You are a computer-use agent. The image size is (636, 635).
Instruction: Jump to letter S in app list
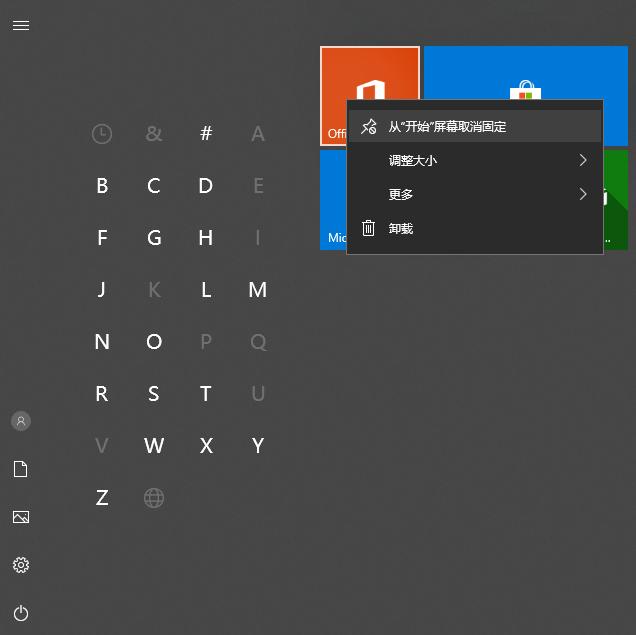(x=154, y=394)
